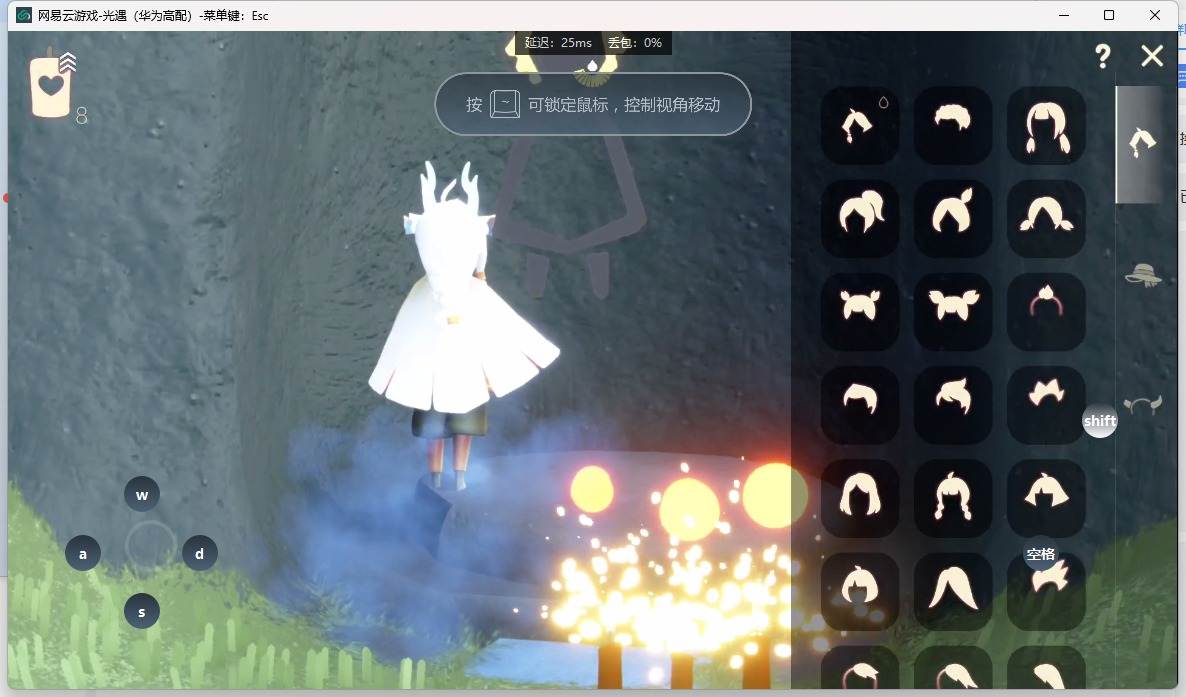Switch to the hair category tab
The height and width of the screenshot is (697, 1186).
pos(1142,143)
